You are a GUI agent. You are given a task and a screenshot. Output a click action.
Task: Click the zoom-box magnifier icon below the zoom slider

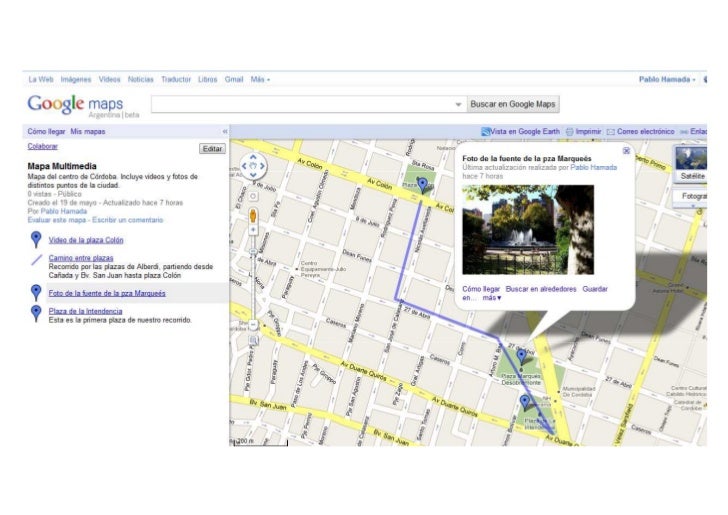point(253,340)
